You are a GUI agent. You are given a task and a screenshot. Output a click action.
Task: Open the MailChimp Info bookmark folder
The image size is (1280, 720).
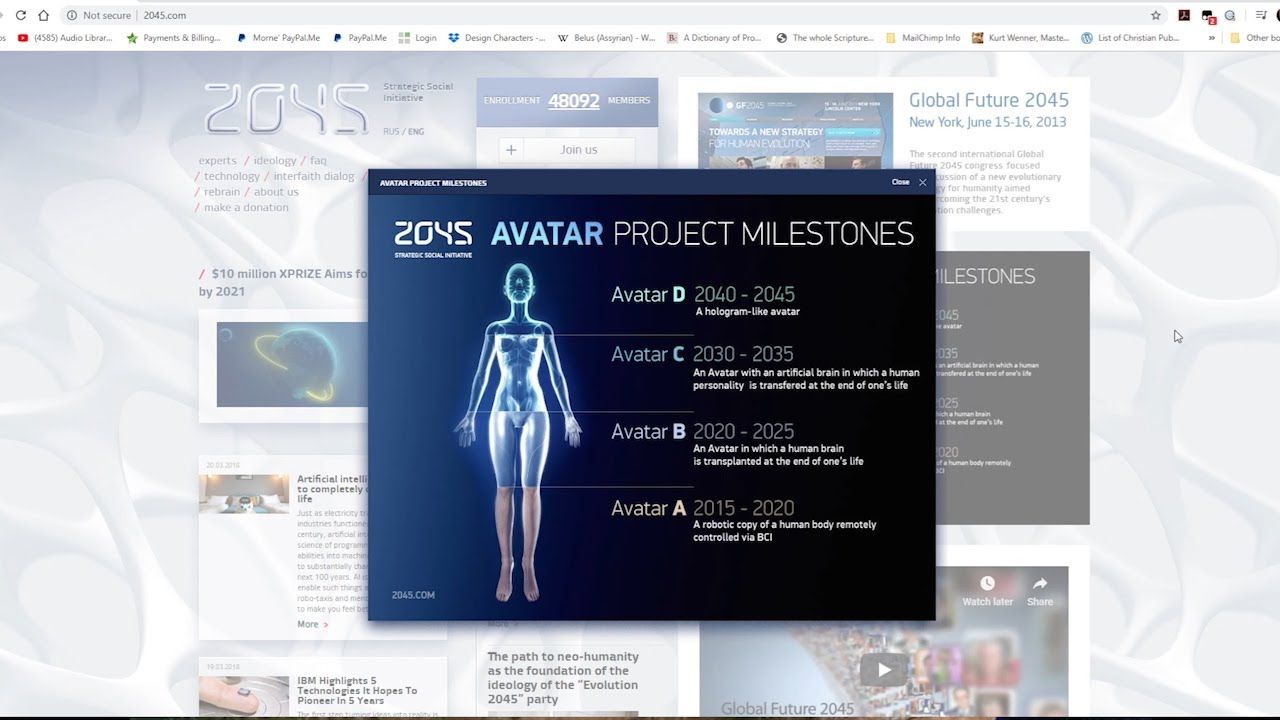[923, 38]
